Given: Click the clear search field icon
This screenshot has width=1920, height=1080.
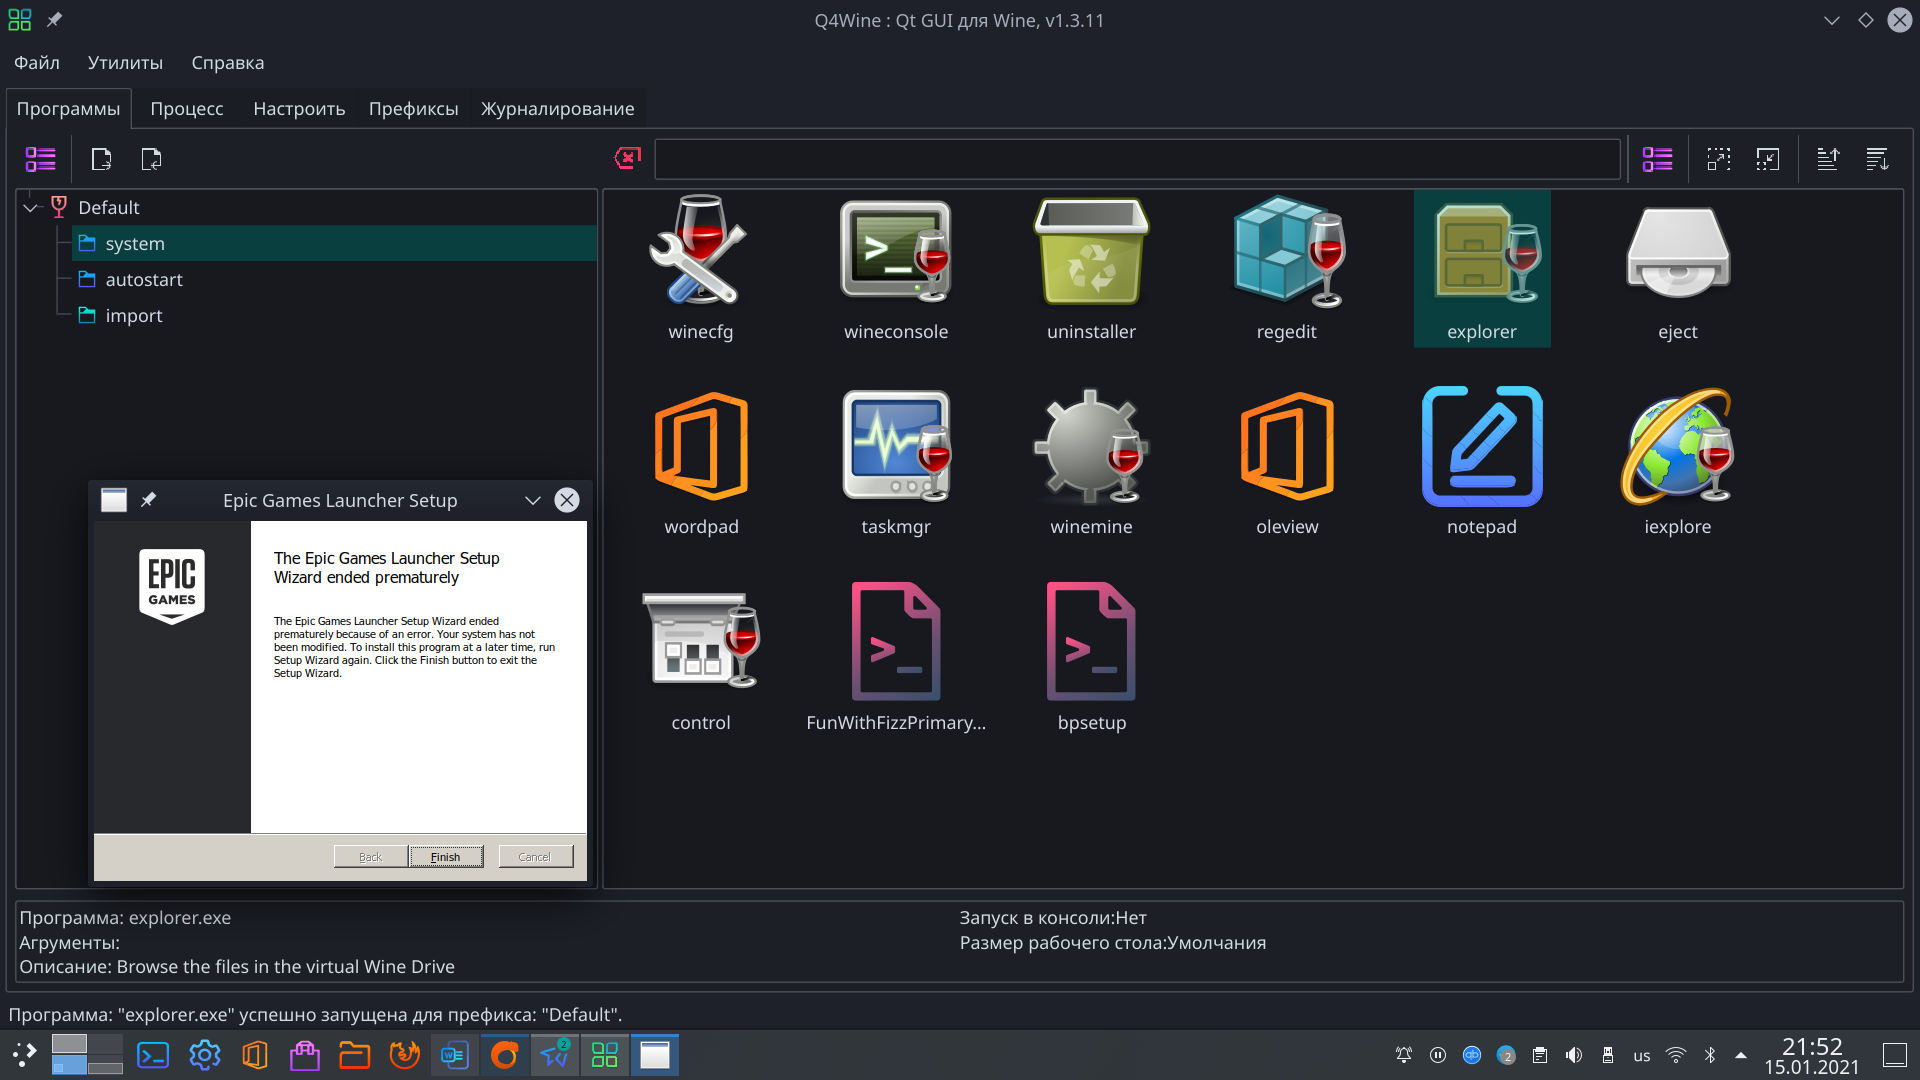Looking at the screenshot, I should pyautogui.click(x=628, y=158).
